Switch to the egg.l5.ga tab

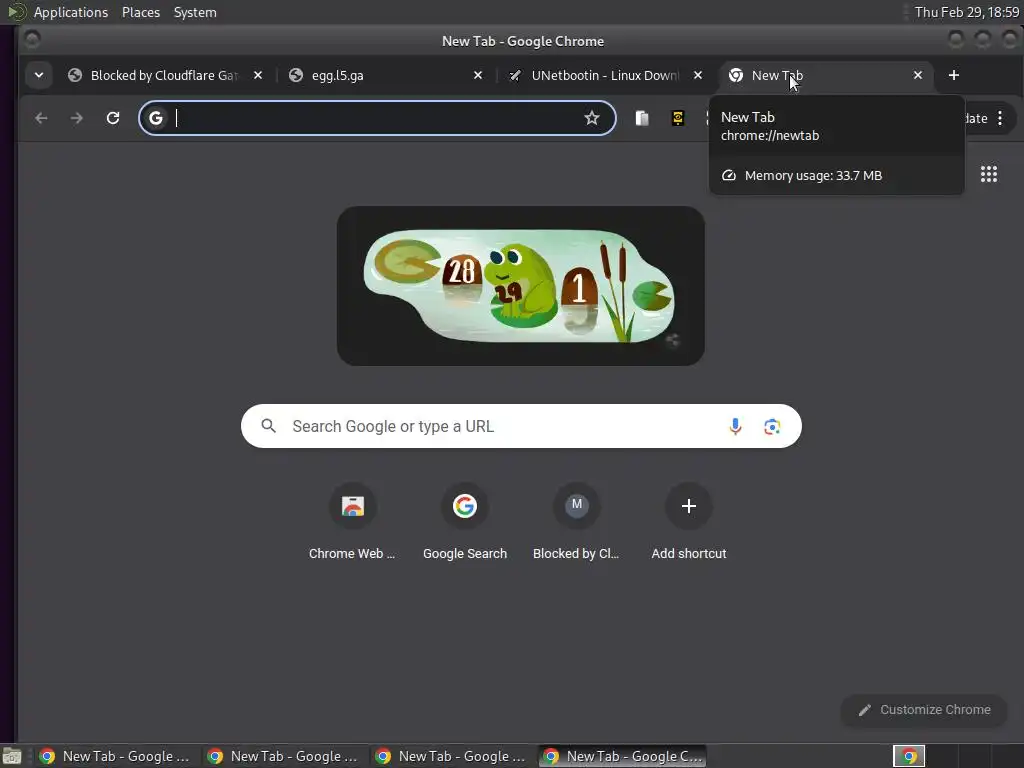click(385, 75)
